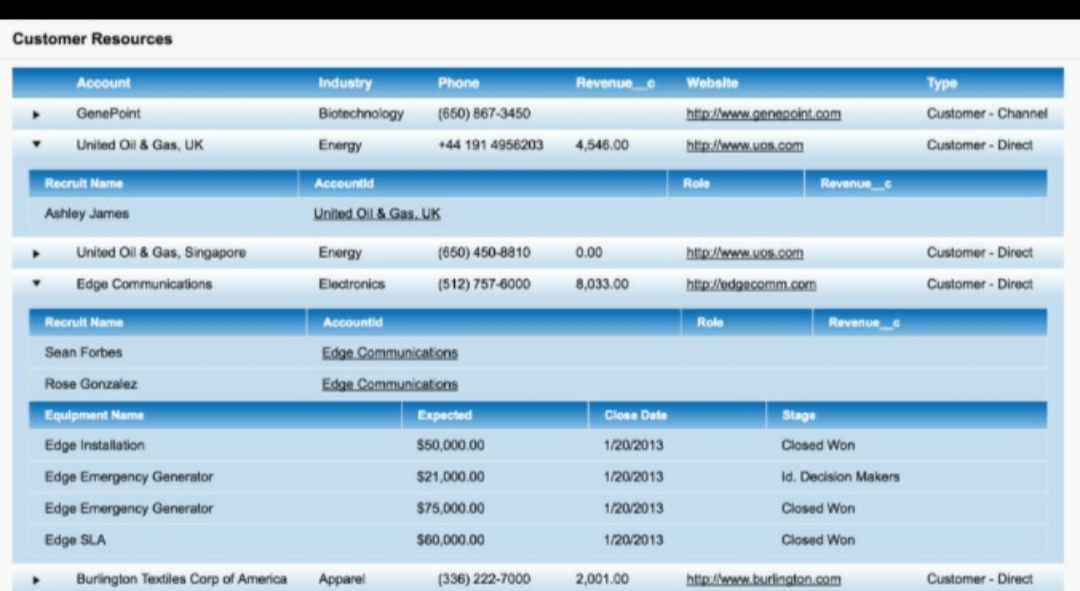Select the GenePoint account name
The image size is (1080, 591).
pyautogui.click(x=108, y=114)
